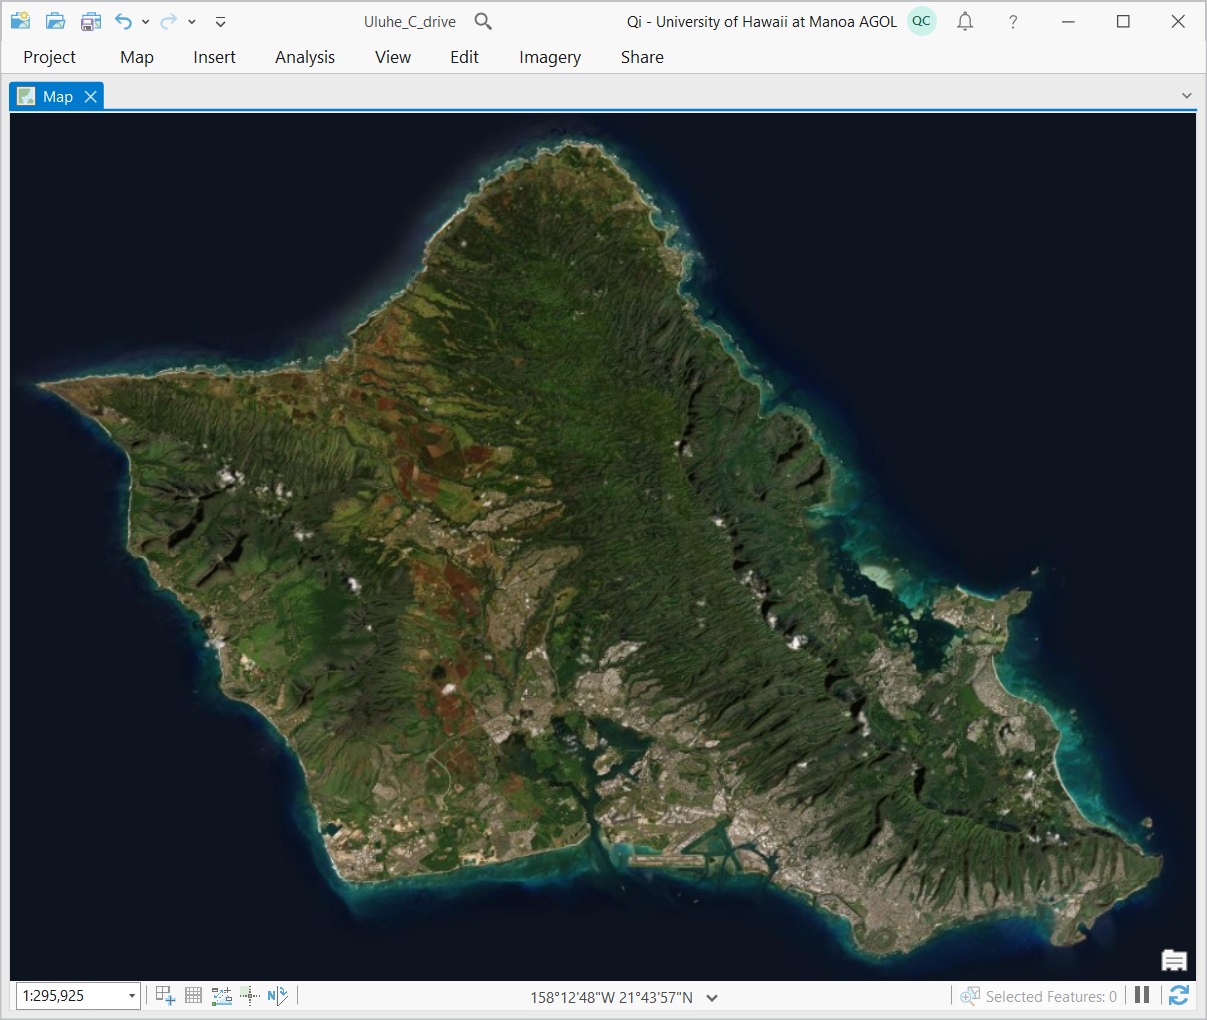Viewport: 1207px width, 1020px height.
Task: Undo the last action
Action: 122,21
